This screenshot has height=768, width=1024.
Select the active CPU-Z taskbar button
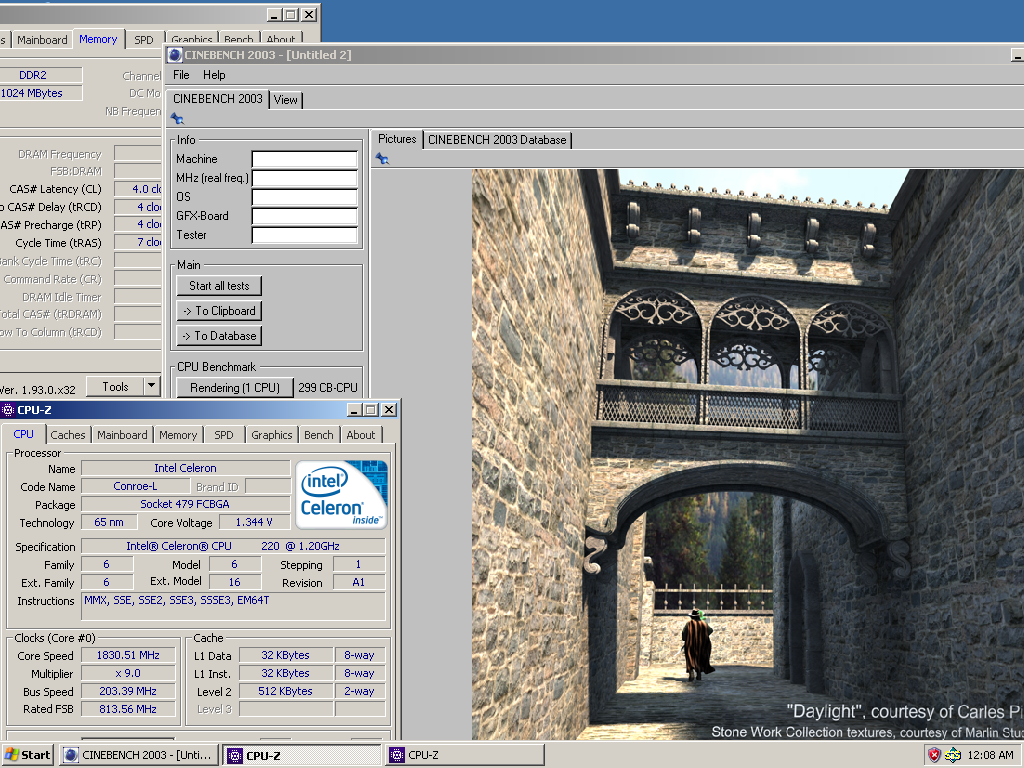tap(302, 755)
